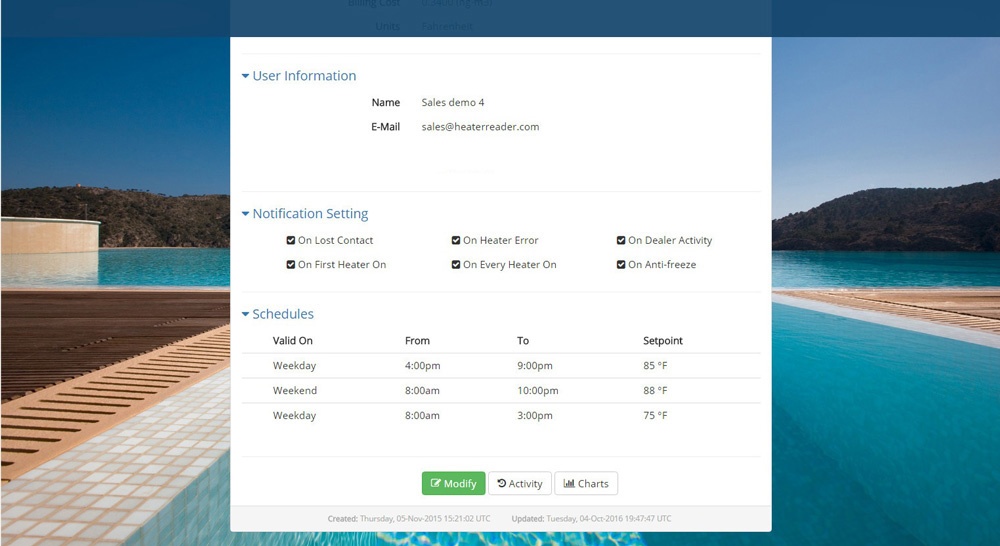This screenshot has height=546, width=1000.
Task: Click the Modify button
Action: 453,484
